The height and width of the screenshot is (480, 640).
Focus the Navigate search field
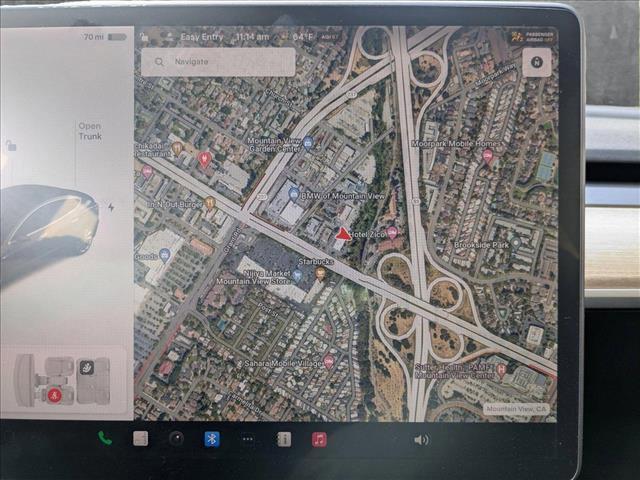218,62
